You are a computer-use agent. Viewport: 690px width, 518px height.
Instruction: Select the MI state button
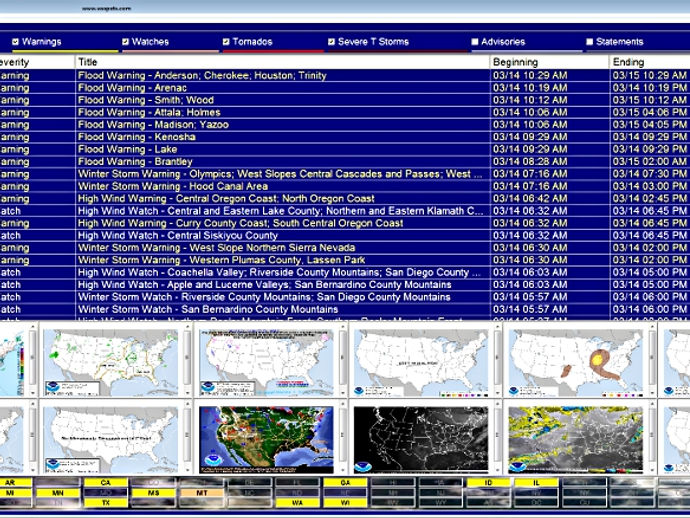(x=15, y=492)
